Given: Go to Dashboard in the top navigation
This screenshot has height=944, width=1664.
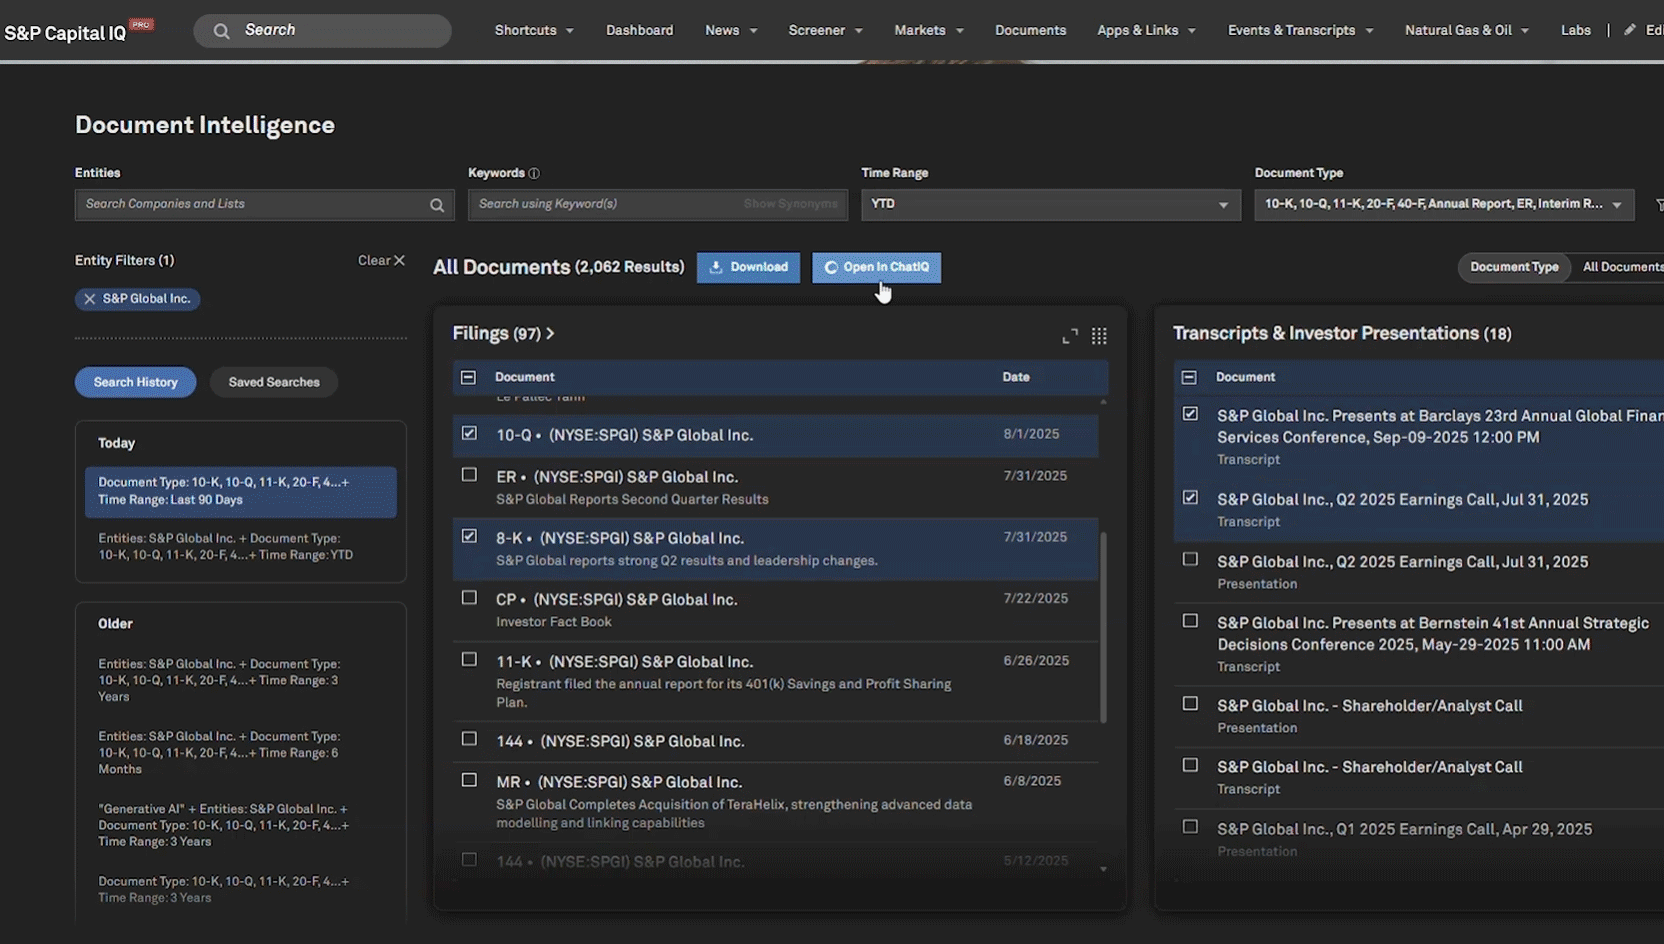Looking at the screenshot, I should point(639,30).
